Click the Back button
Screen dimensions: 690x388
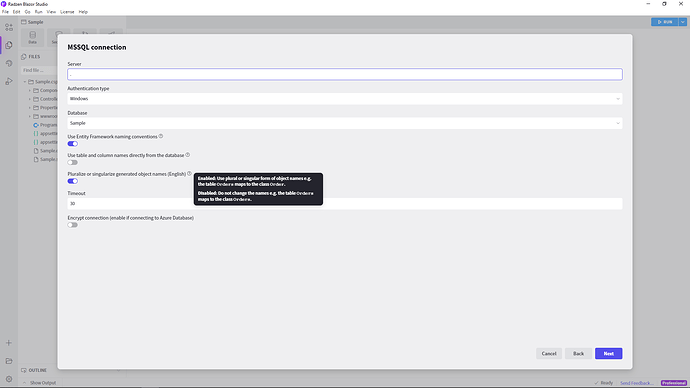pos(578,353)
